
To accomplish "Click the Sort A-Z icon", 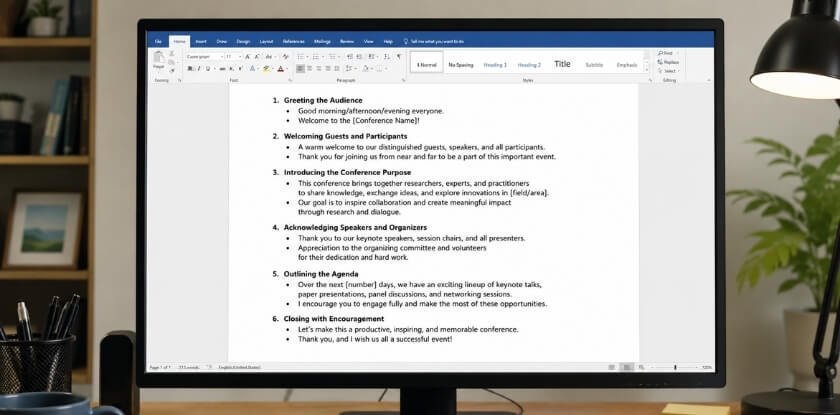I will pos(387,57).
